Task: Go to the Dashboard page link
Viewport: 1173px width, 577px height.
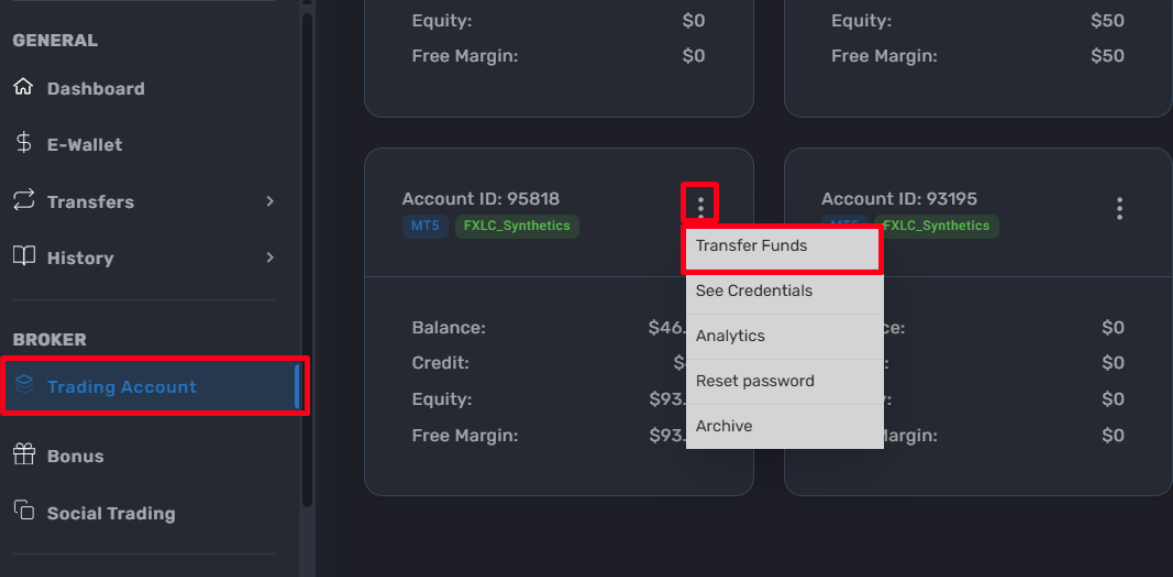Action: (x=96, y=88)
